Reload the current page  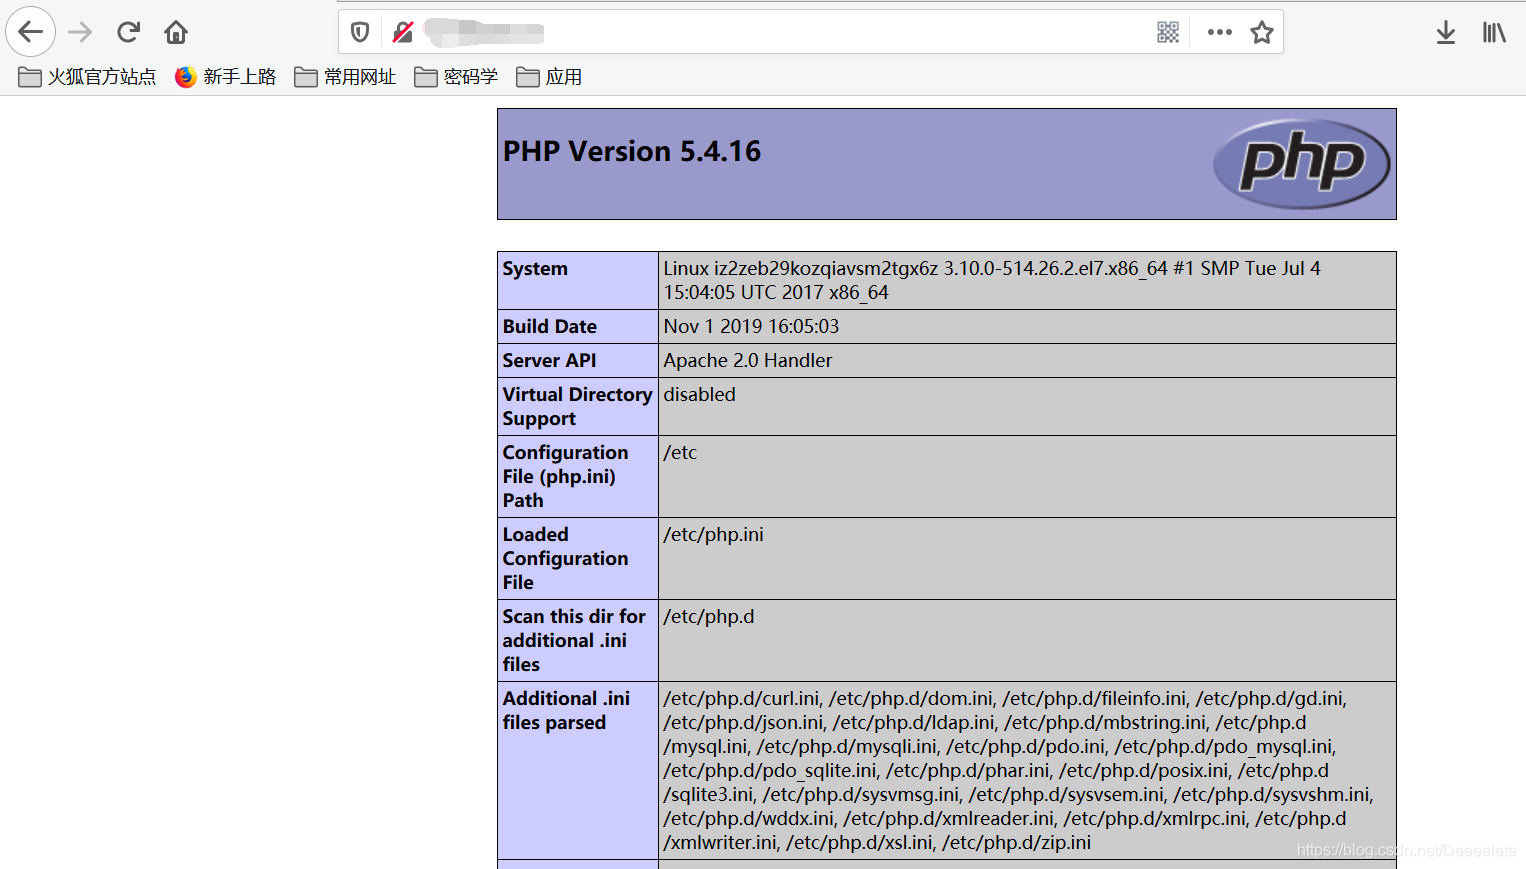(x=128, y=32)
